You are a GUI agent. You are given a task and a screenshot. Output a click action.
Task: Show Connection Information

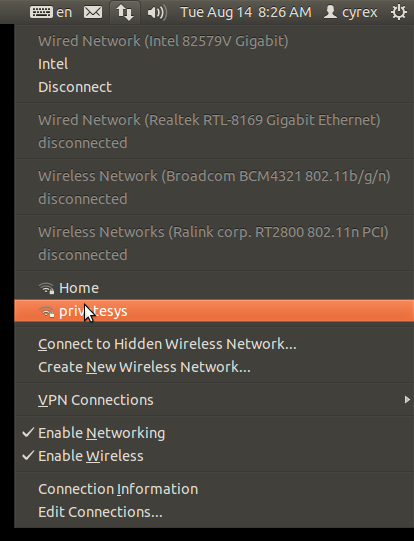118,489
